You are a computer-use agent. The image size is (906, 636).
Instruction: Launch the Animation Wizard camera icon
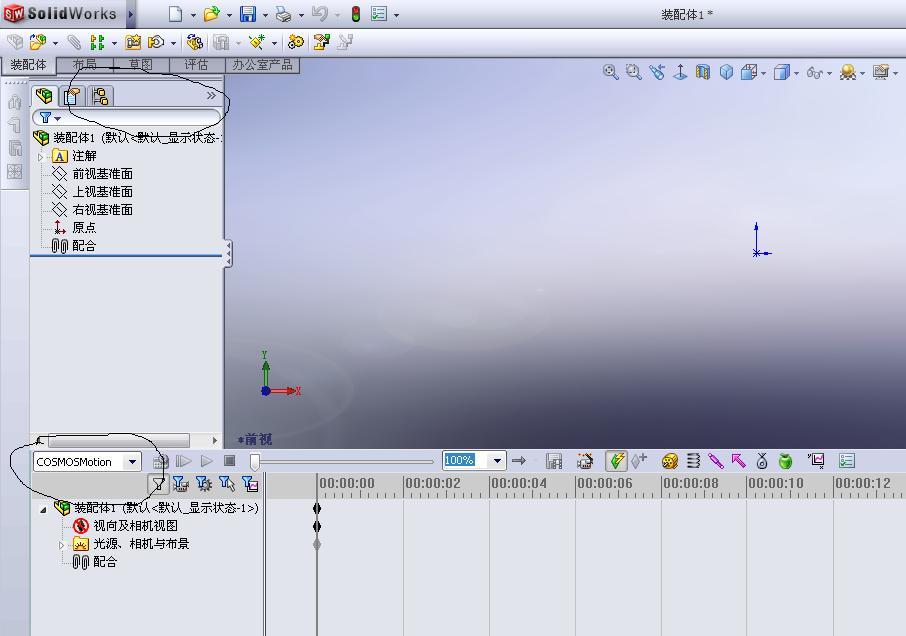click(585, 460)
